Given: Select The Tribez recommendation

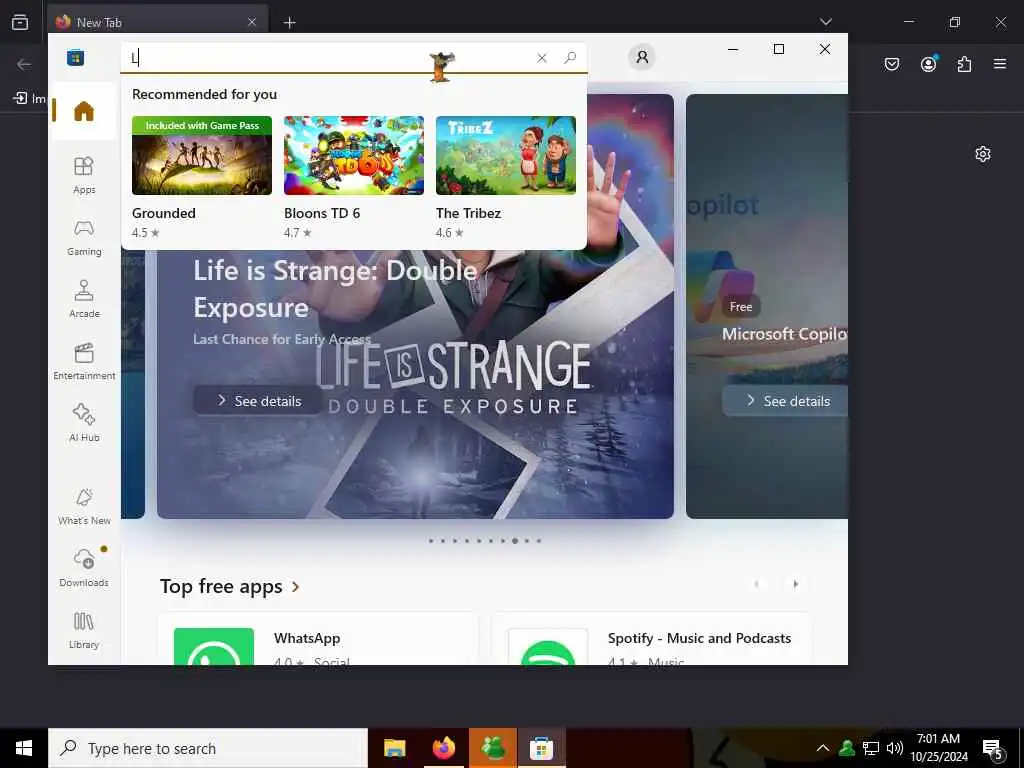Looking at the screenshot, I should pyautogui.click(x=505, y=176).
